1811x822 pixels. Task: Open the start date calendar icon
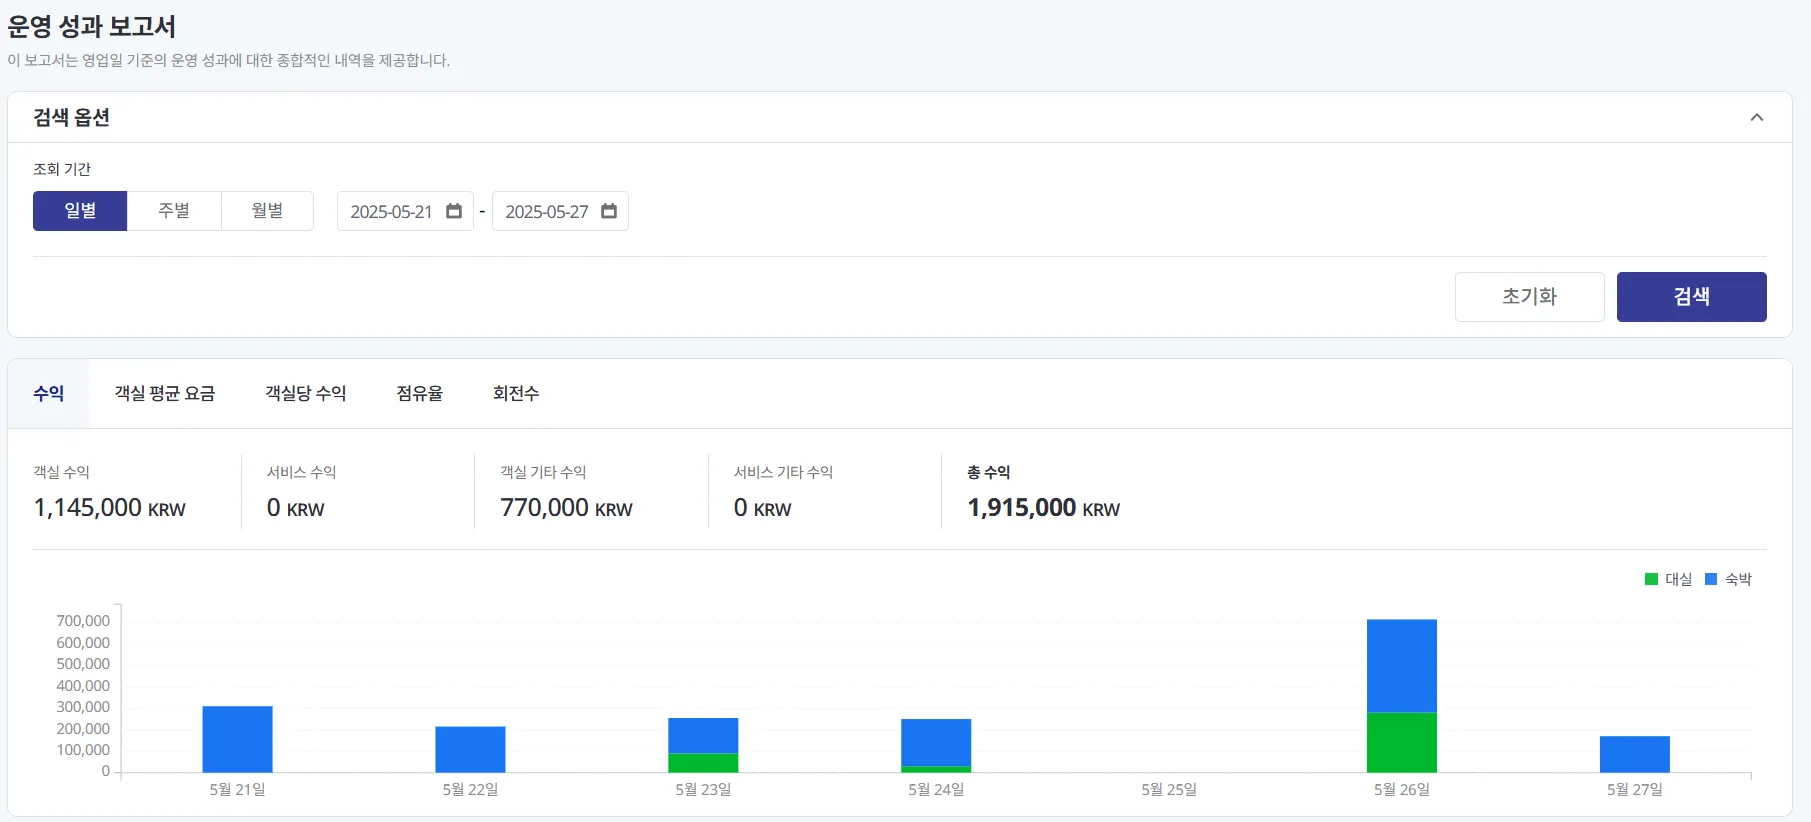coord(454,211)
